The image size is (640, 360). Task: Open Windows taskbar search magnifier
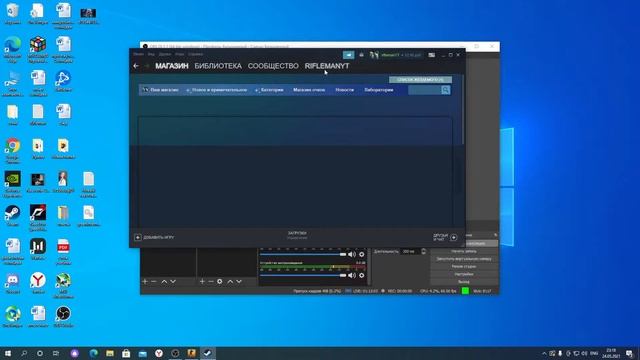(24, 353)
